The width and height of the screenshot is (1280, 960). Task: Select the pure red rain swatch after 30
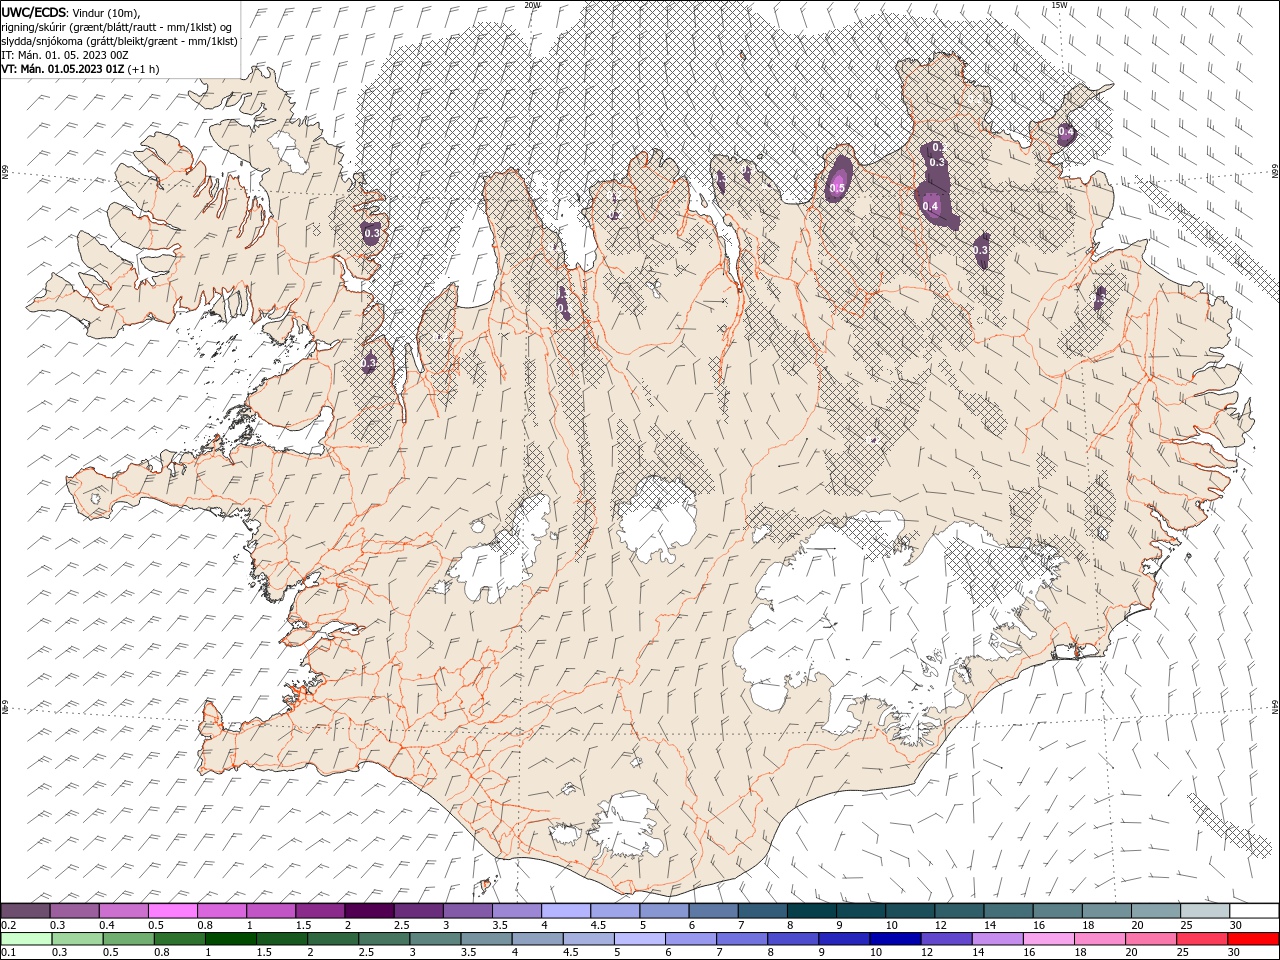tap(1253, 939)
